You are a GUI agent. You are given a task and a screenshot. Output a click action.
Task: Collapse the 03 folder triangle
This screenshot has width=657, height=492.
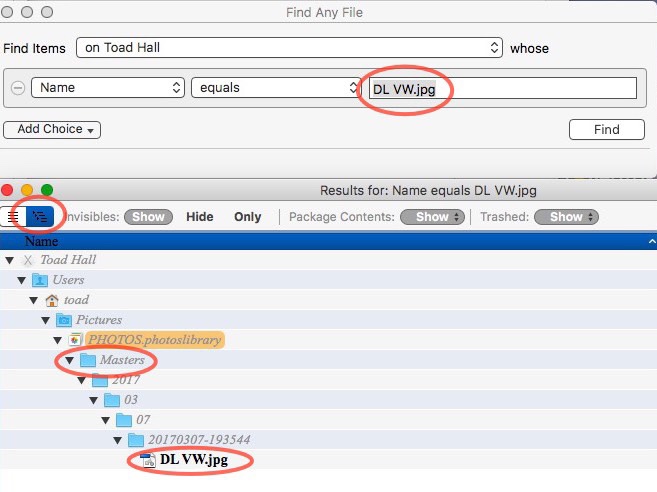point(94,400)
